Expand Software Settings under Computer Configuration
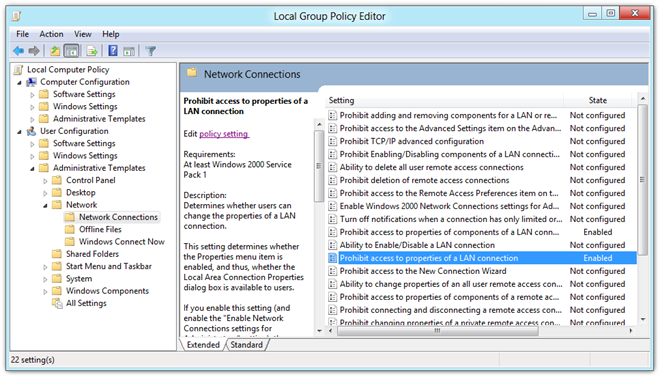The width and height of the screenshot is (660, 377). tap(32, 95)
